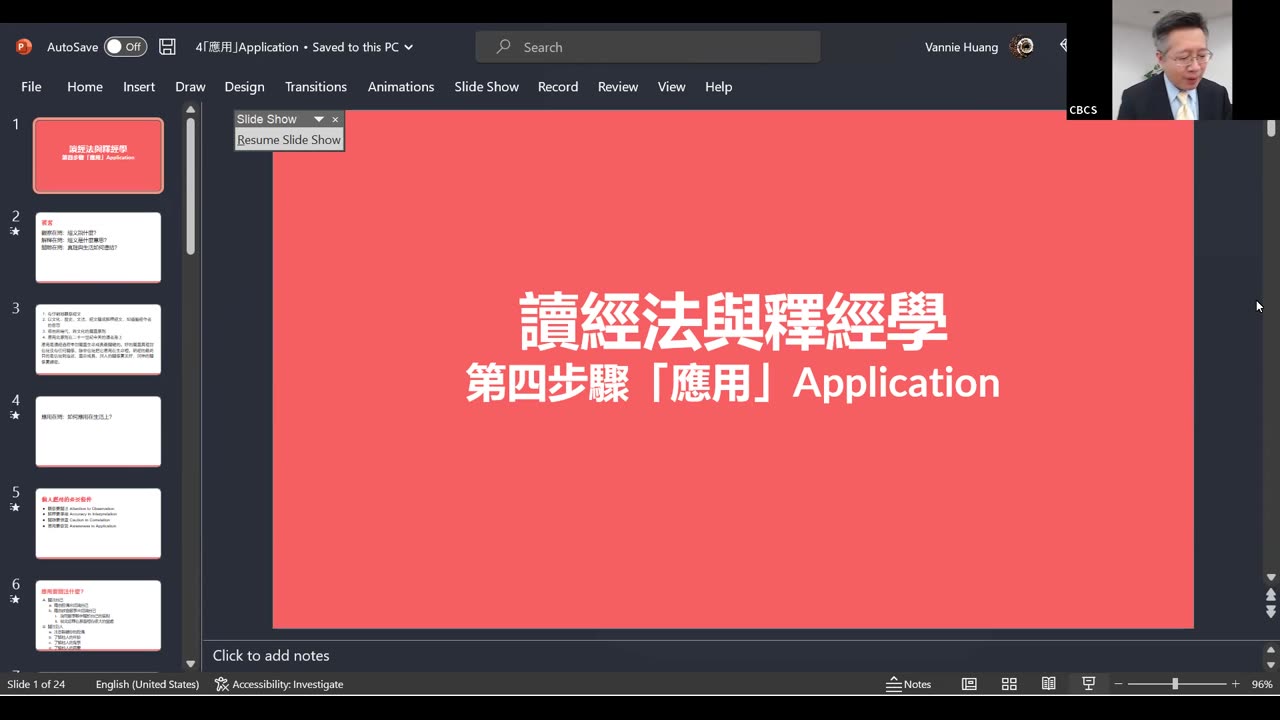Click the Vannie Huang account name
1280x720 pixels.
(x=961, y=47)
